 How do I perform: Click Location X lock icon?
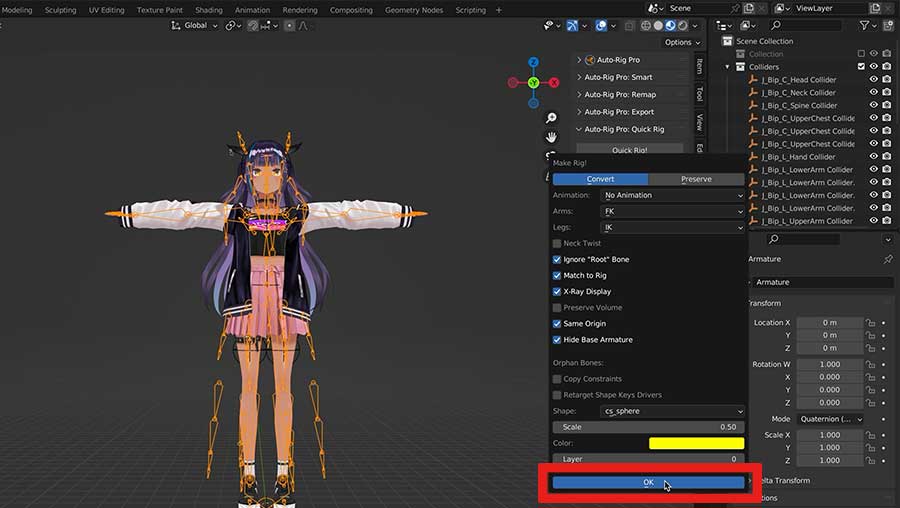pyautogui.click(x=870, y=323)
